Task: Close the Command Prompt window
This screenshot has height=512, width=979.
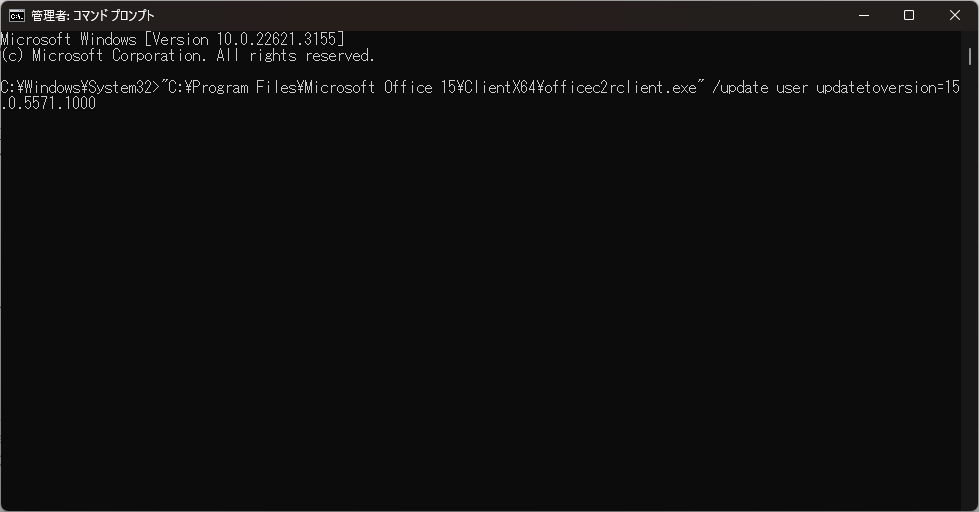Action: point(955,15)
